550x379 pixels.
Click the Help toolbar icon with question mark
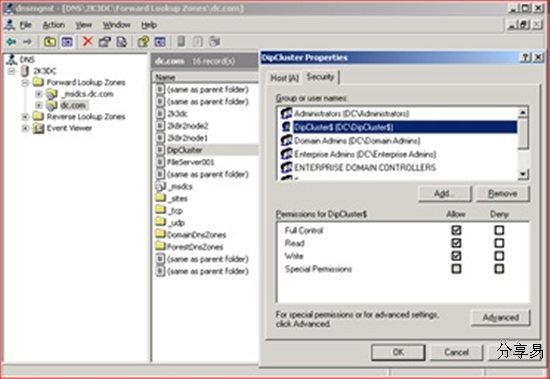click(143, 42)
